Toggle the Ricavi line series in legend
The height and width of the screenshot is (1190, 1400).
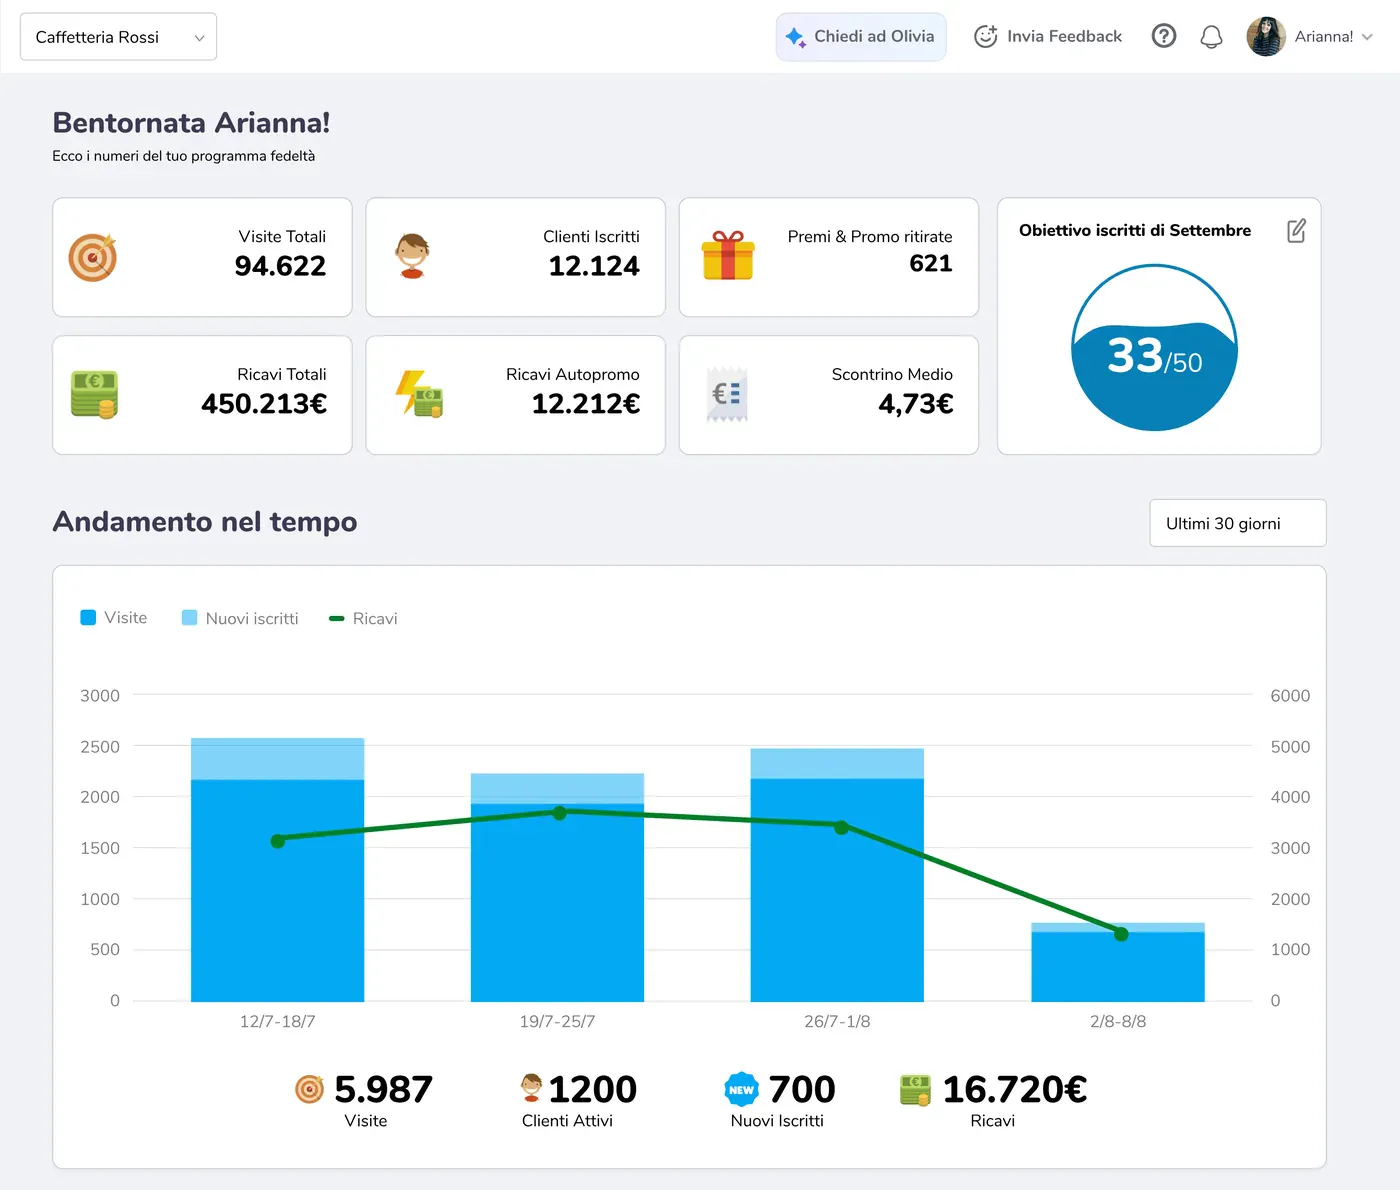coord(363,618)
